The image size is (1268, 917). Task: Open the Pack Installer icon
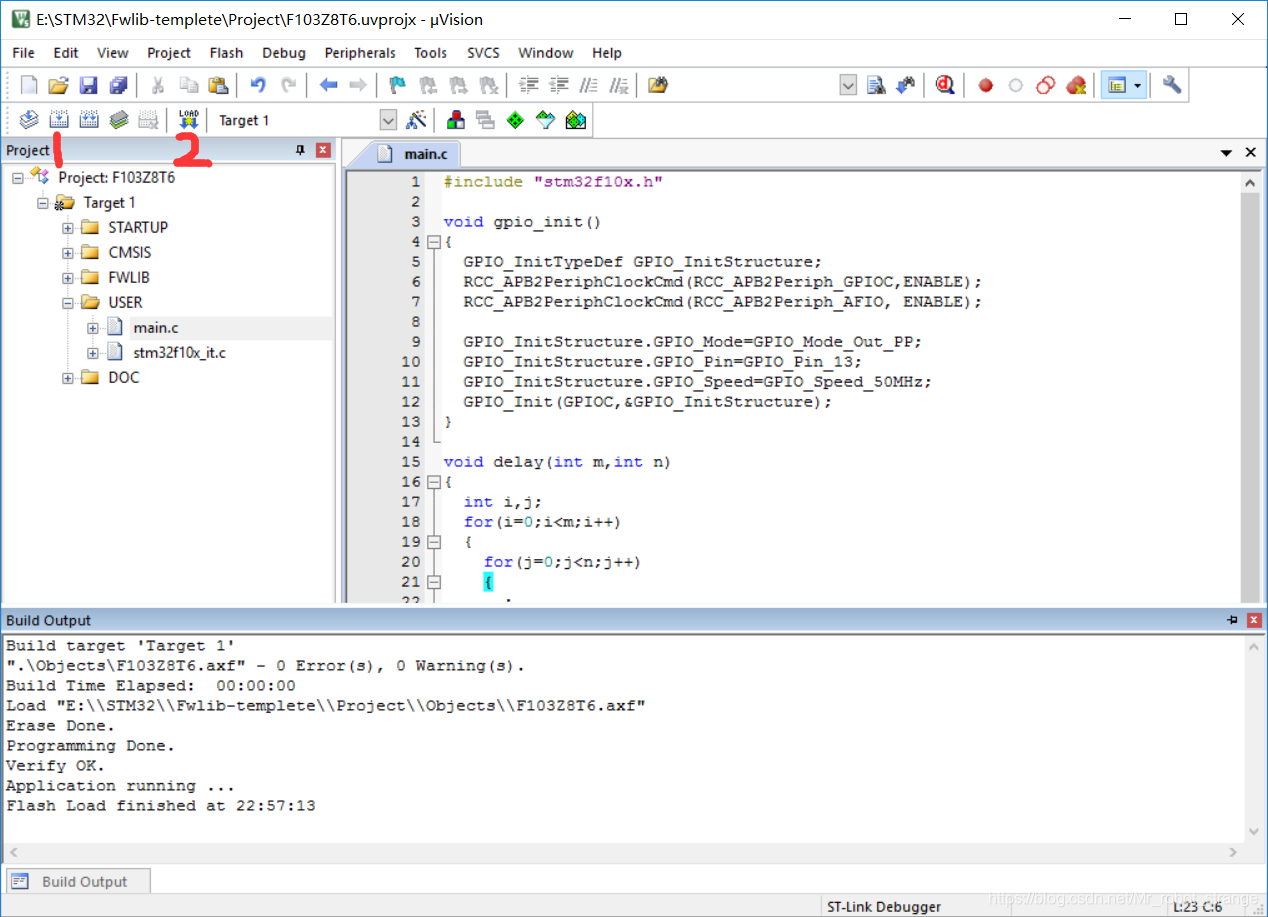pos(575,120)
